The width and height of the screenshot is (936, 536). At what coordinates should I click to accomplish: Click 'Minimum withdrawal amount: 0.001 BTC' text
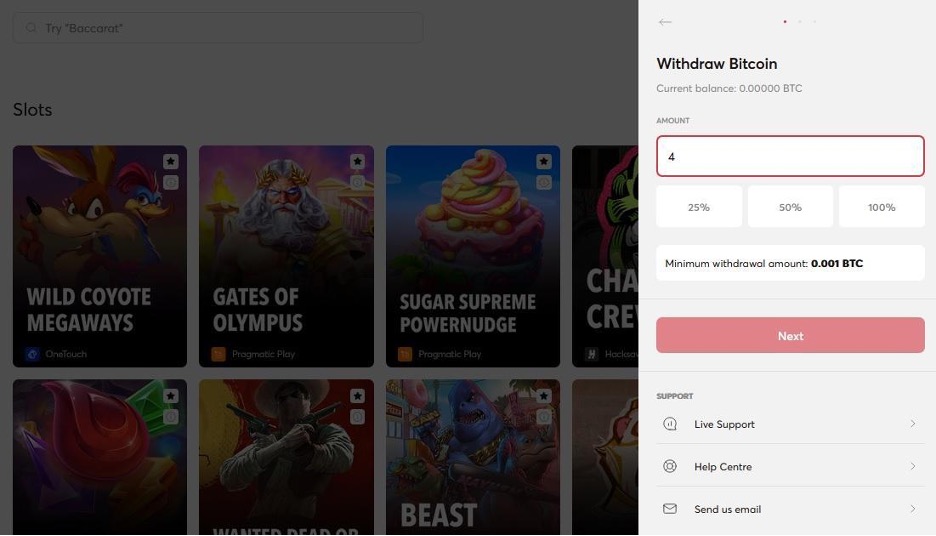click(764, 263)
